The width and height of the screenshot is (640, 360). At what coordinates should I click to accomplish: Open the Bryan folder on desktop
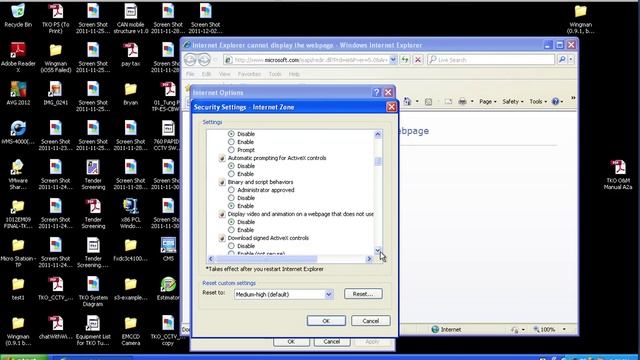click(x=131, y=94)
